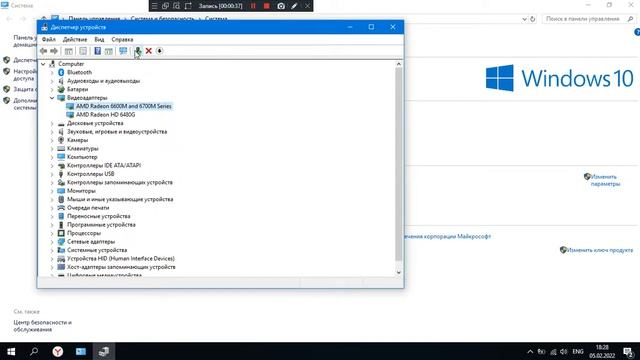Screen dimensions: 640x360
Task: Select AMD Radeon HD 6480G device
Action: tap(105, 115)
